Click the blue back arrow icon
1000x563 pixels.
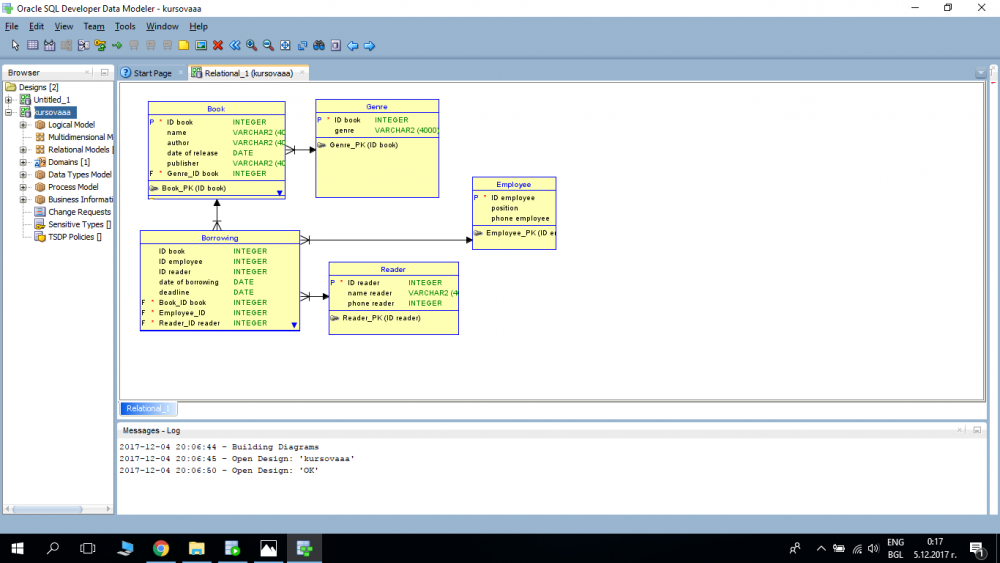(353, 45)
